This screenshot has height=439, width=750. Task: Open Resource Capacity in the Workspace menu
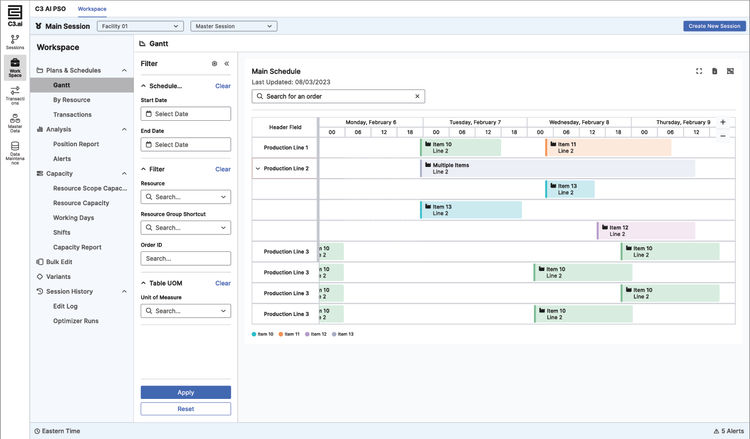tap(81, 203)
